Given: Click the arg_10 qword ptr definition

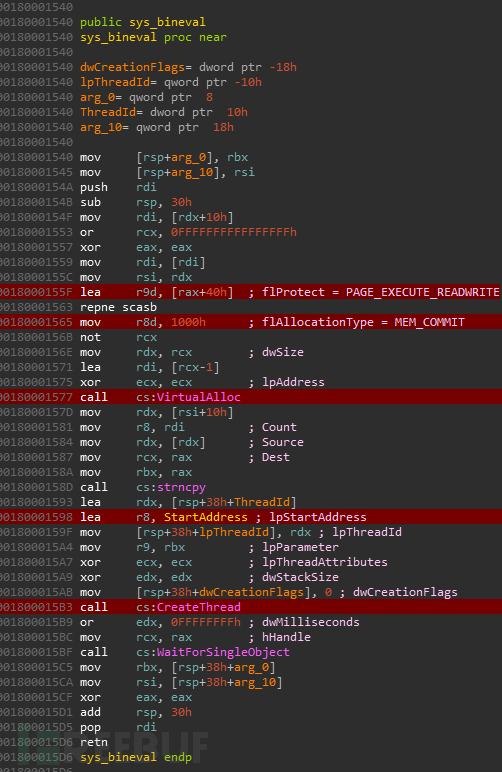Looking at the screenshot, I should 157,128.
